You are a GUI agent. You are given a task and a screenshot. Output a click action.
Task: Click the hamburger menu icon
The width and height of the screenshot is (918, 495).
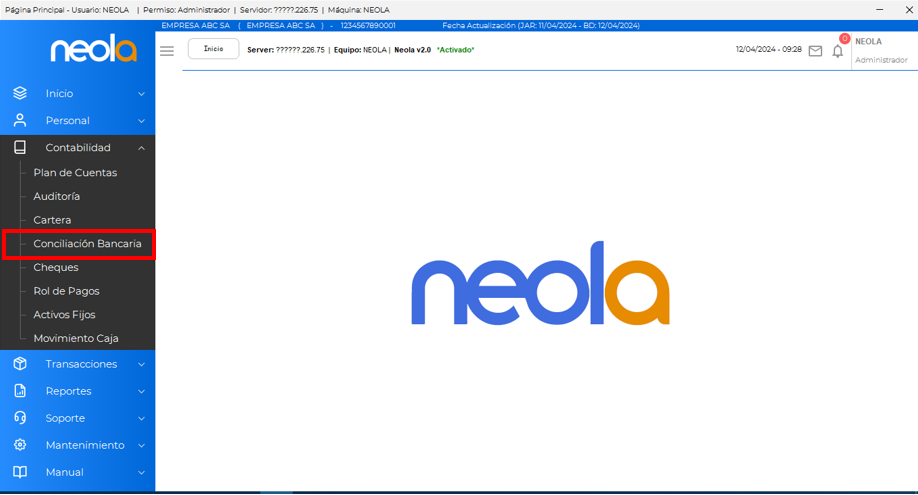[167, 50]
